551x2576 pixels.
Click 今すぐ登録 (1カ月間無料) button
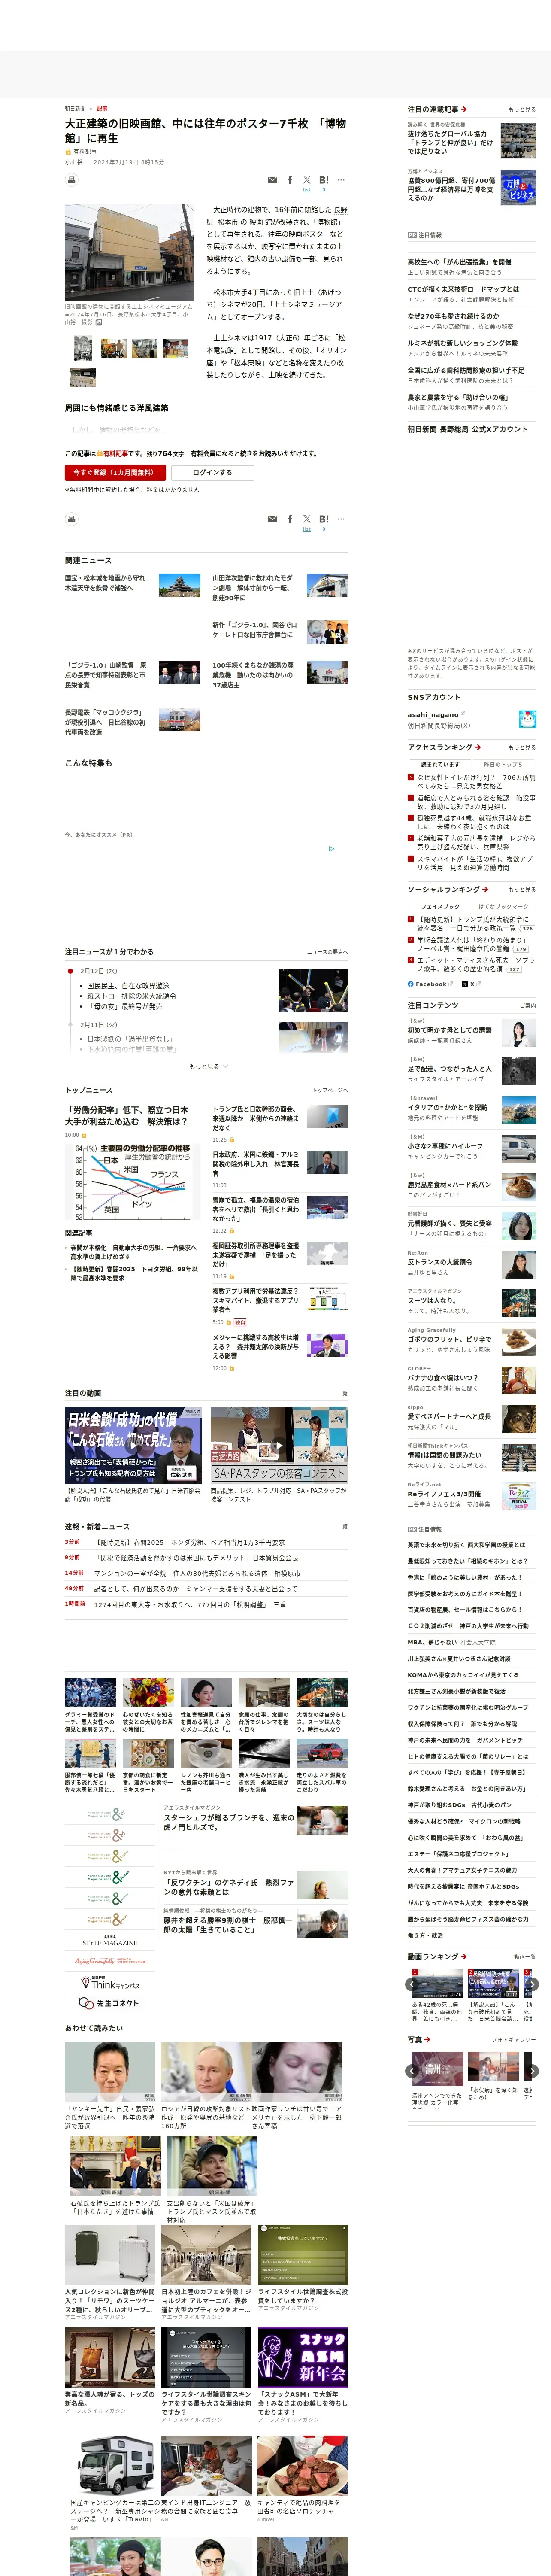[115, 473]
